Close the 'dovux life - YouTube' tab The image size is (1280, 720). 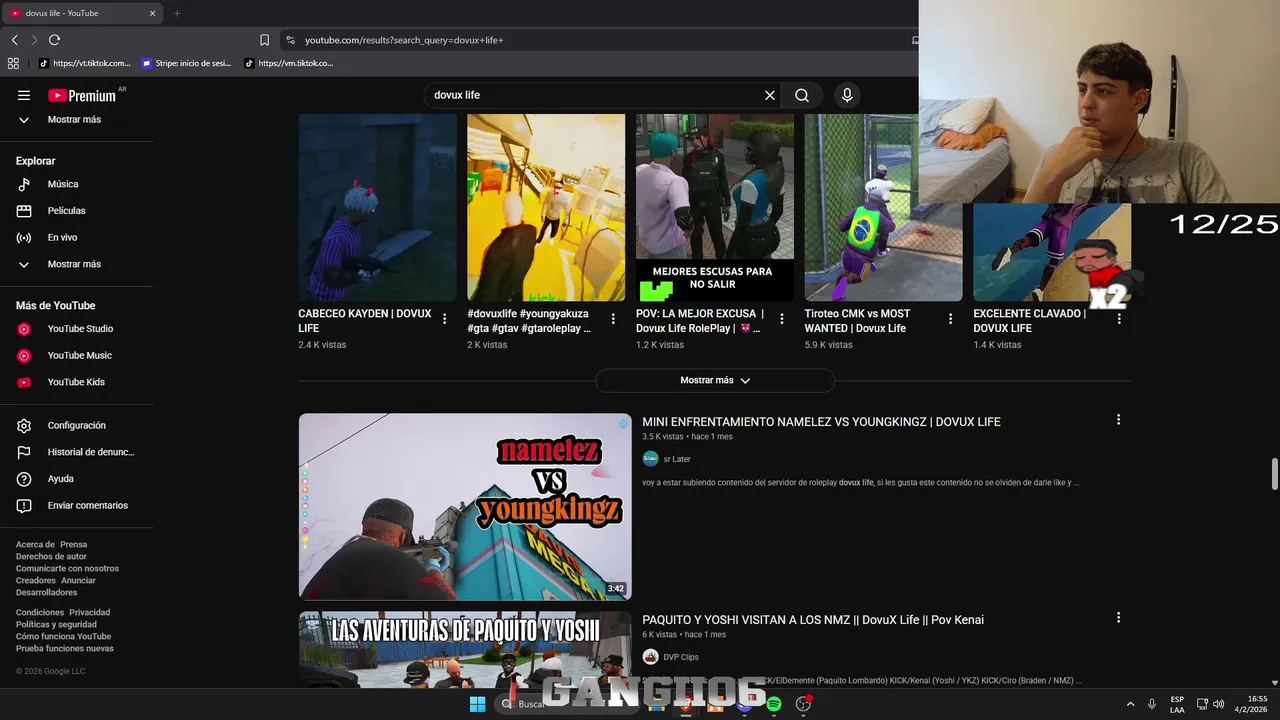[x=153, y=13]
